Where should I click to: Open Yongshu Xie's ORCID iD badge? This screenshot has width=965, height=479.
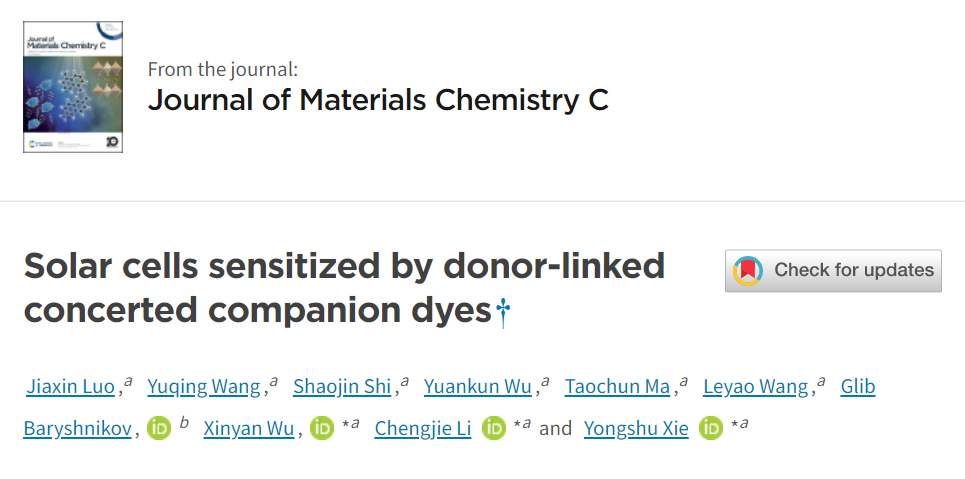point(711,429)
